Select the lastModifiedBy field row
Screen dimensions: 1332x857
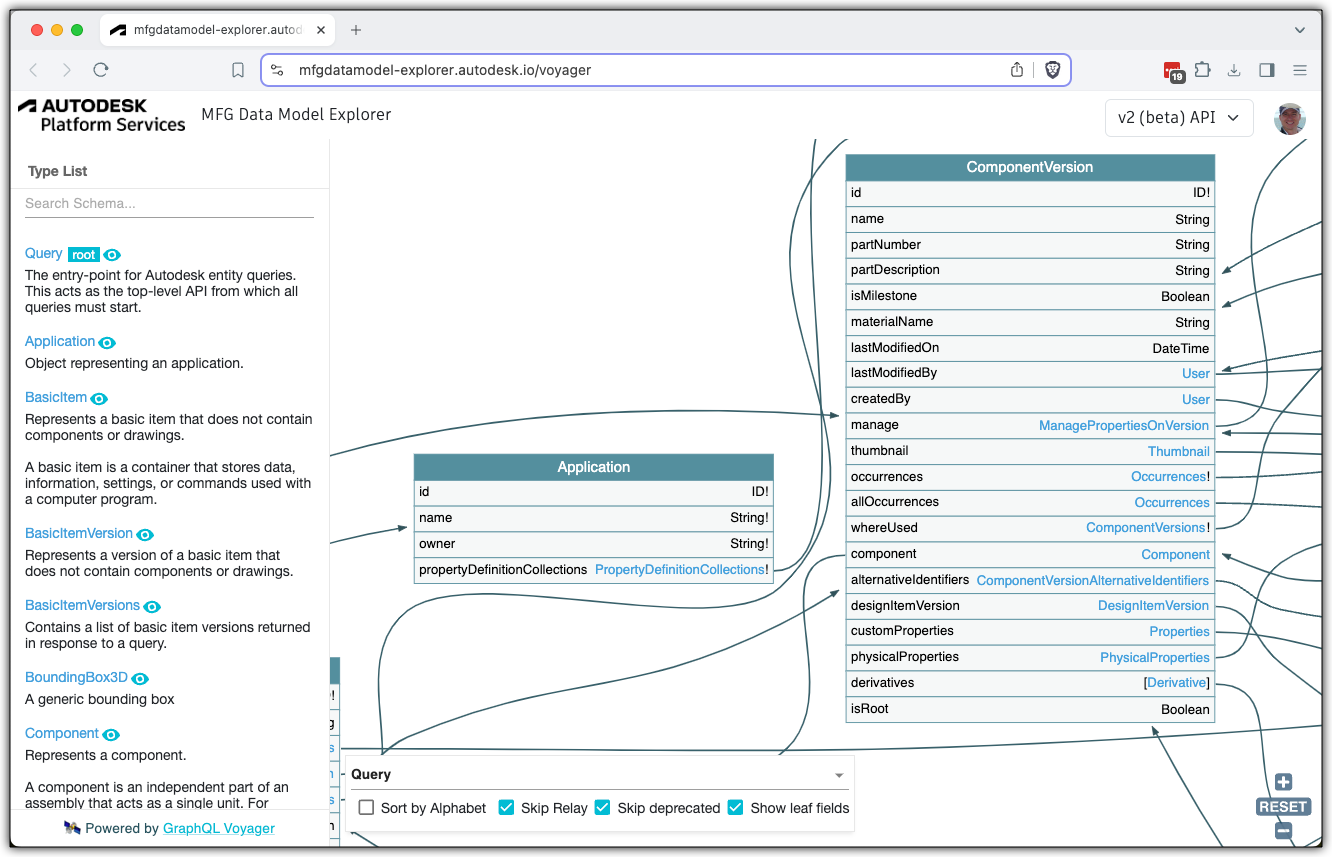[x=1030, y=373]
